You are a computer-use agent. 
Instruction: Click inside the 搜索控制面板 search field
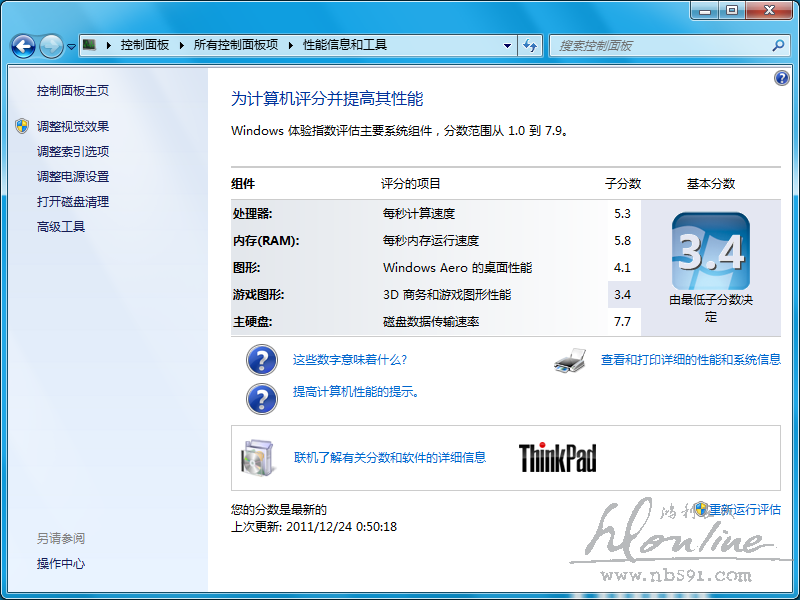click(660, 46)
